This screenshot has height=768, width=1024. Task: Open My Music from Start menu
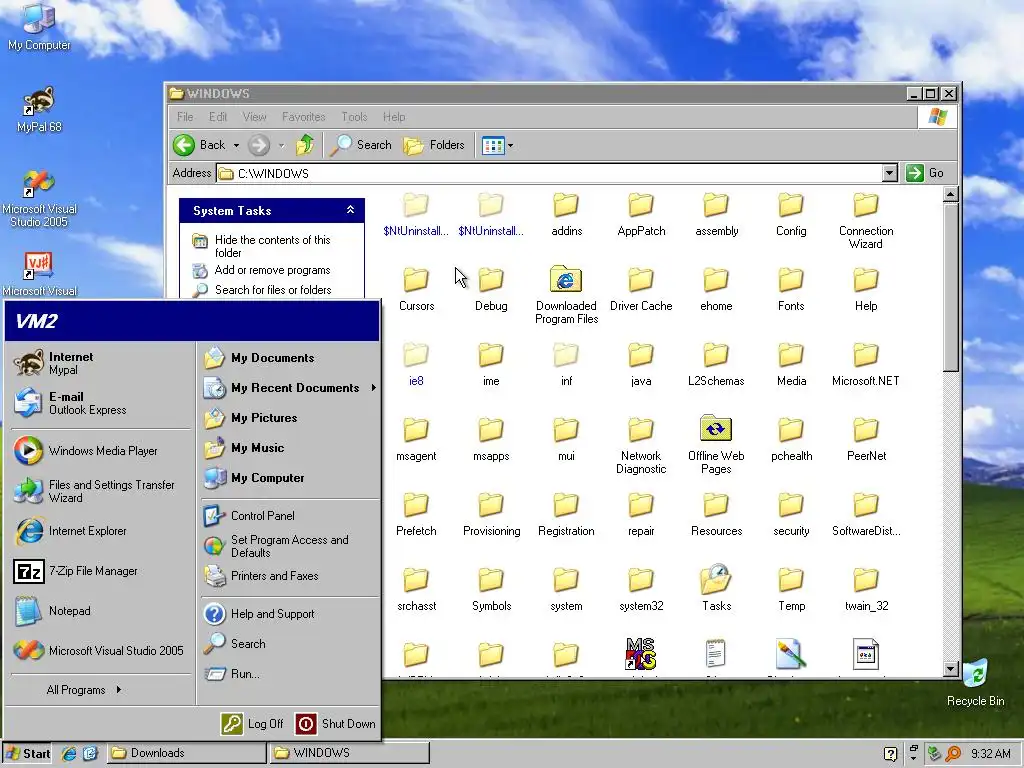(289, 448)
